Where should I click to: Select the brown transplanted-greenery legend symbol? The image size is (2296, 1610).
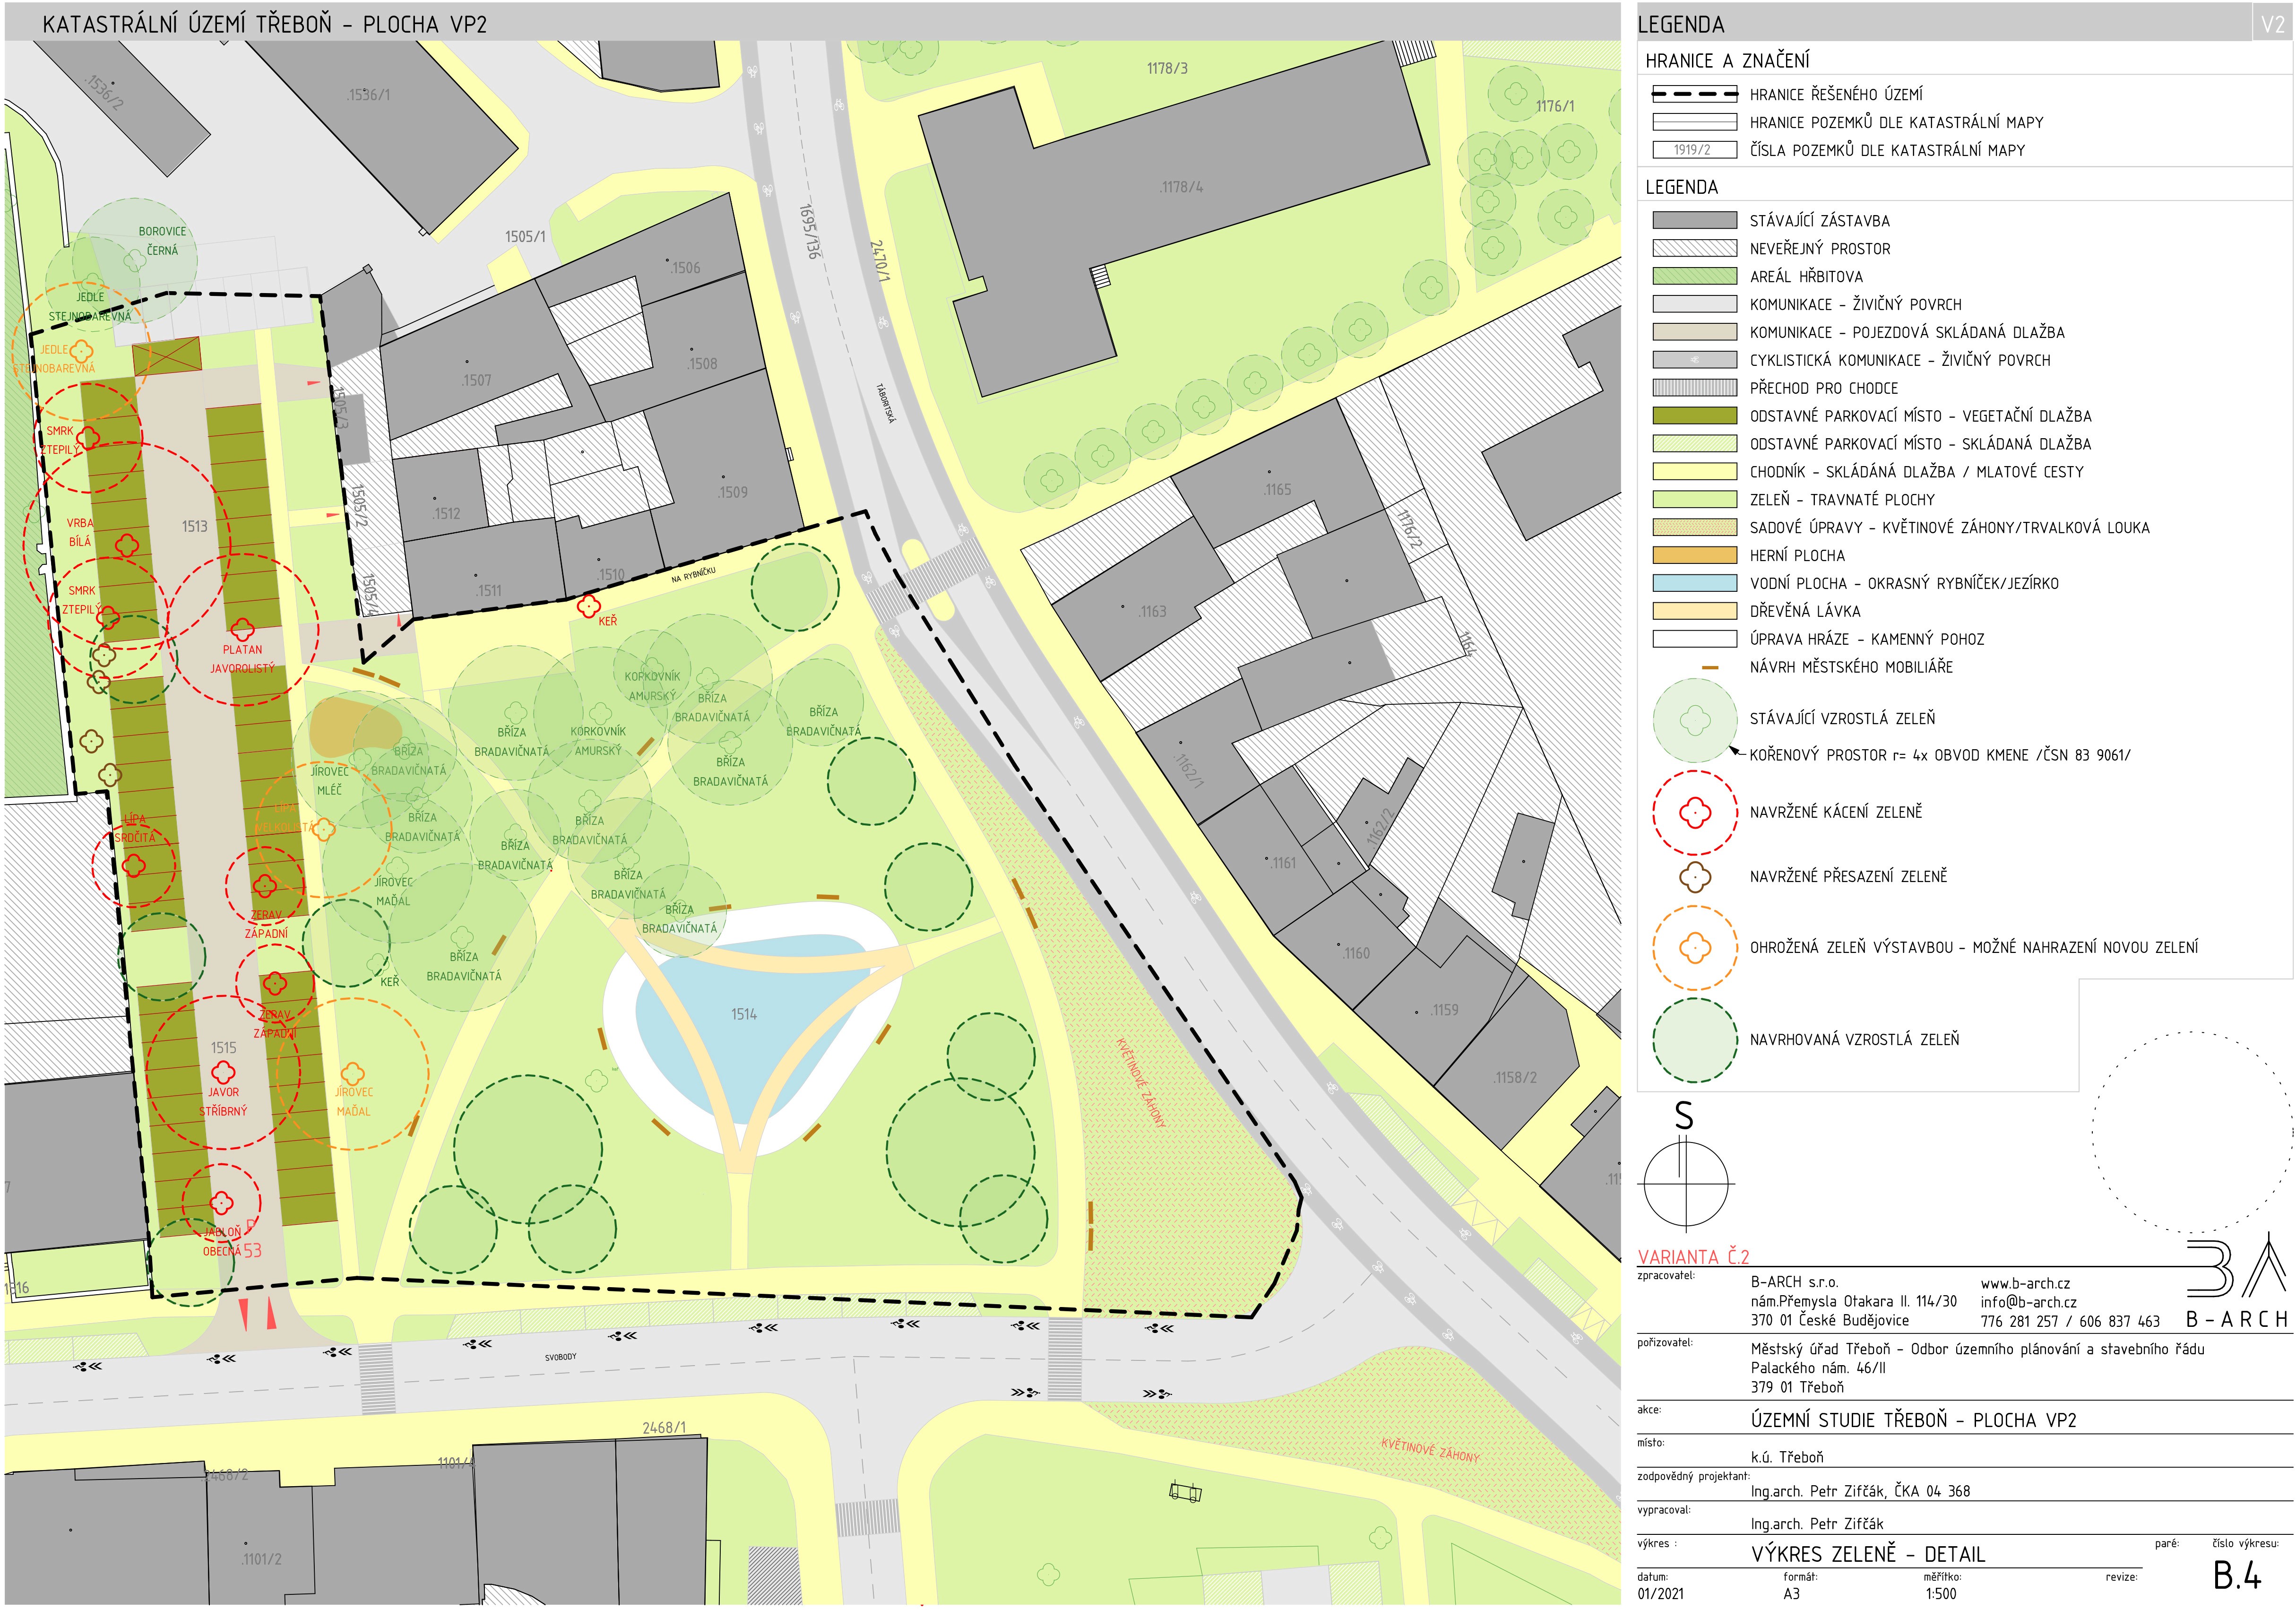1694,877
